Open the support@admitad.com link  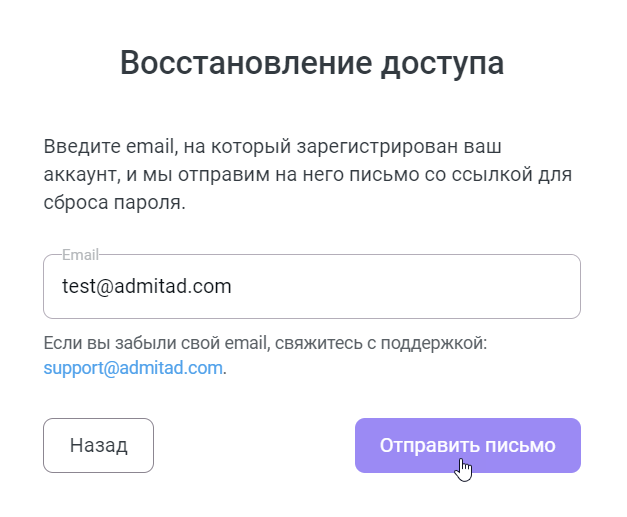click(133, 368)
